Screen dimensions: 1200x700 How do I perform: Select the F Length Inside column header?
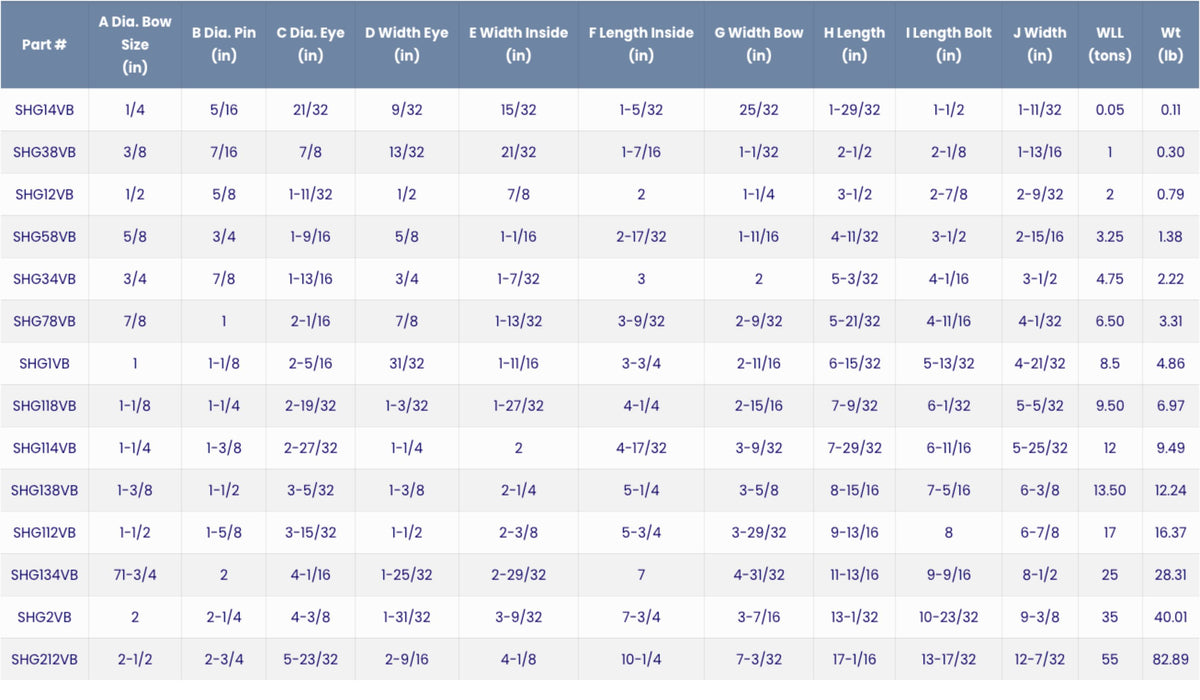tap(640, 44)
